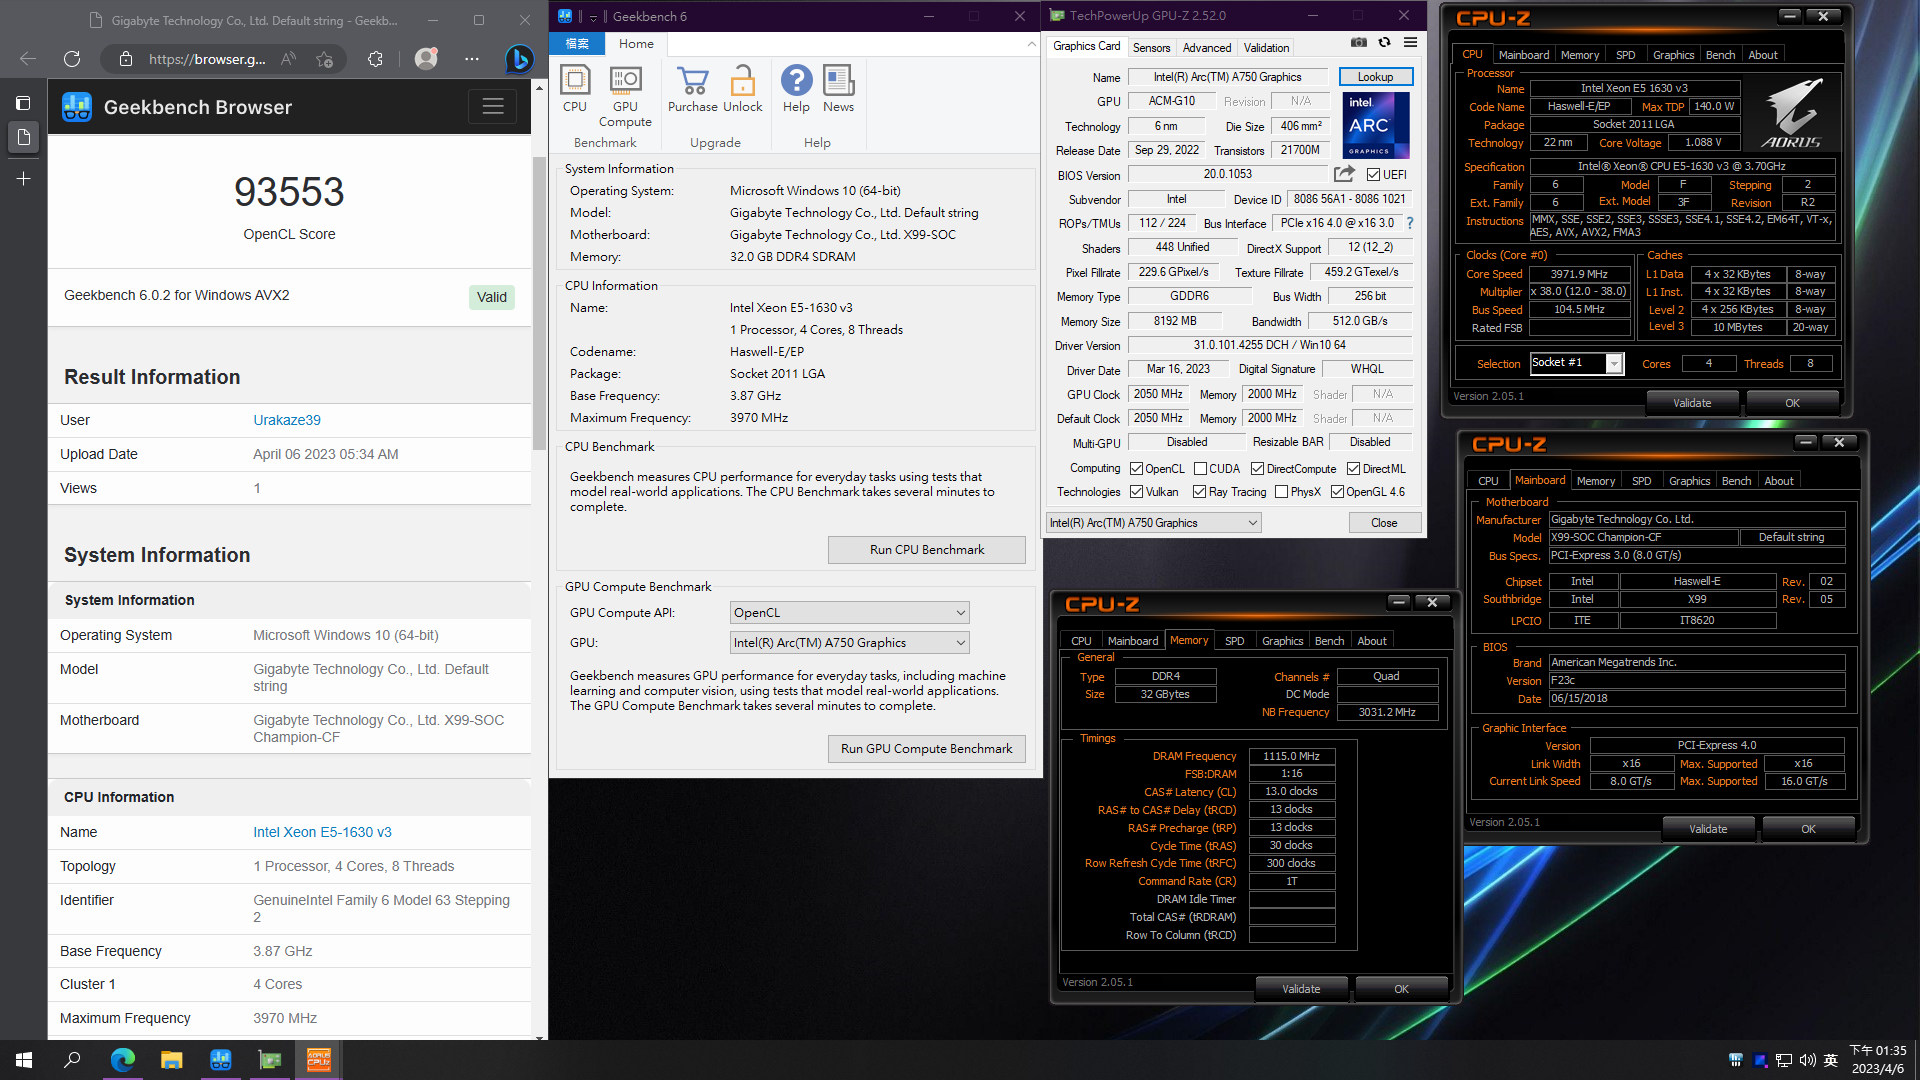Collapse Geekbench ribbon chevron

point(1031,44)
